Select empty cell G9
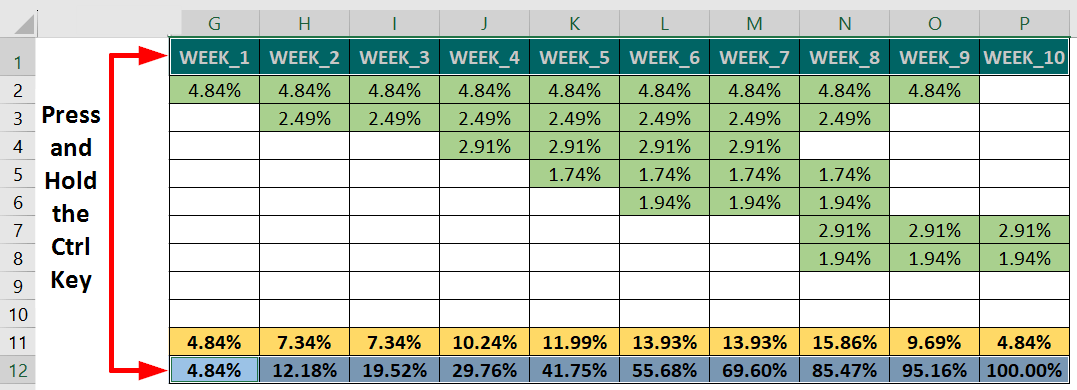 coord(214,286)
